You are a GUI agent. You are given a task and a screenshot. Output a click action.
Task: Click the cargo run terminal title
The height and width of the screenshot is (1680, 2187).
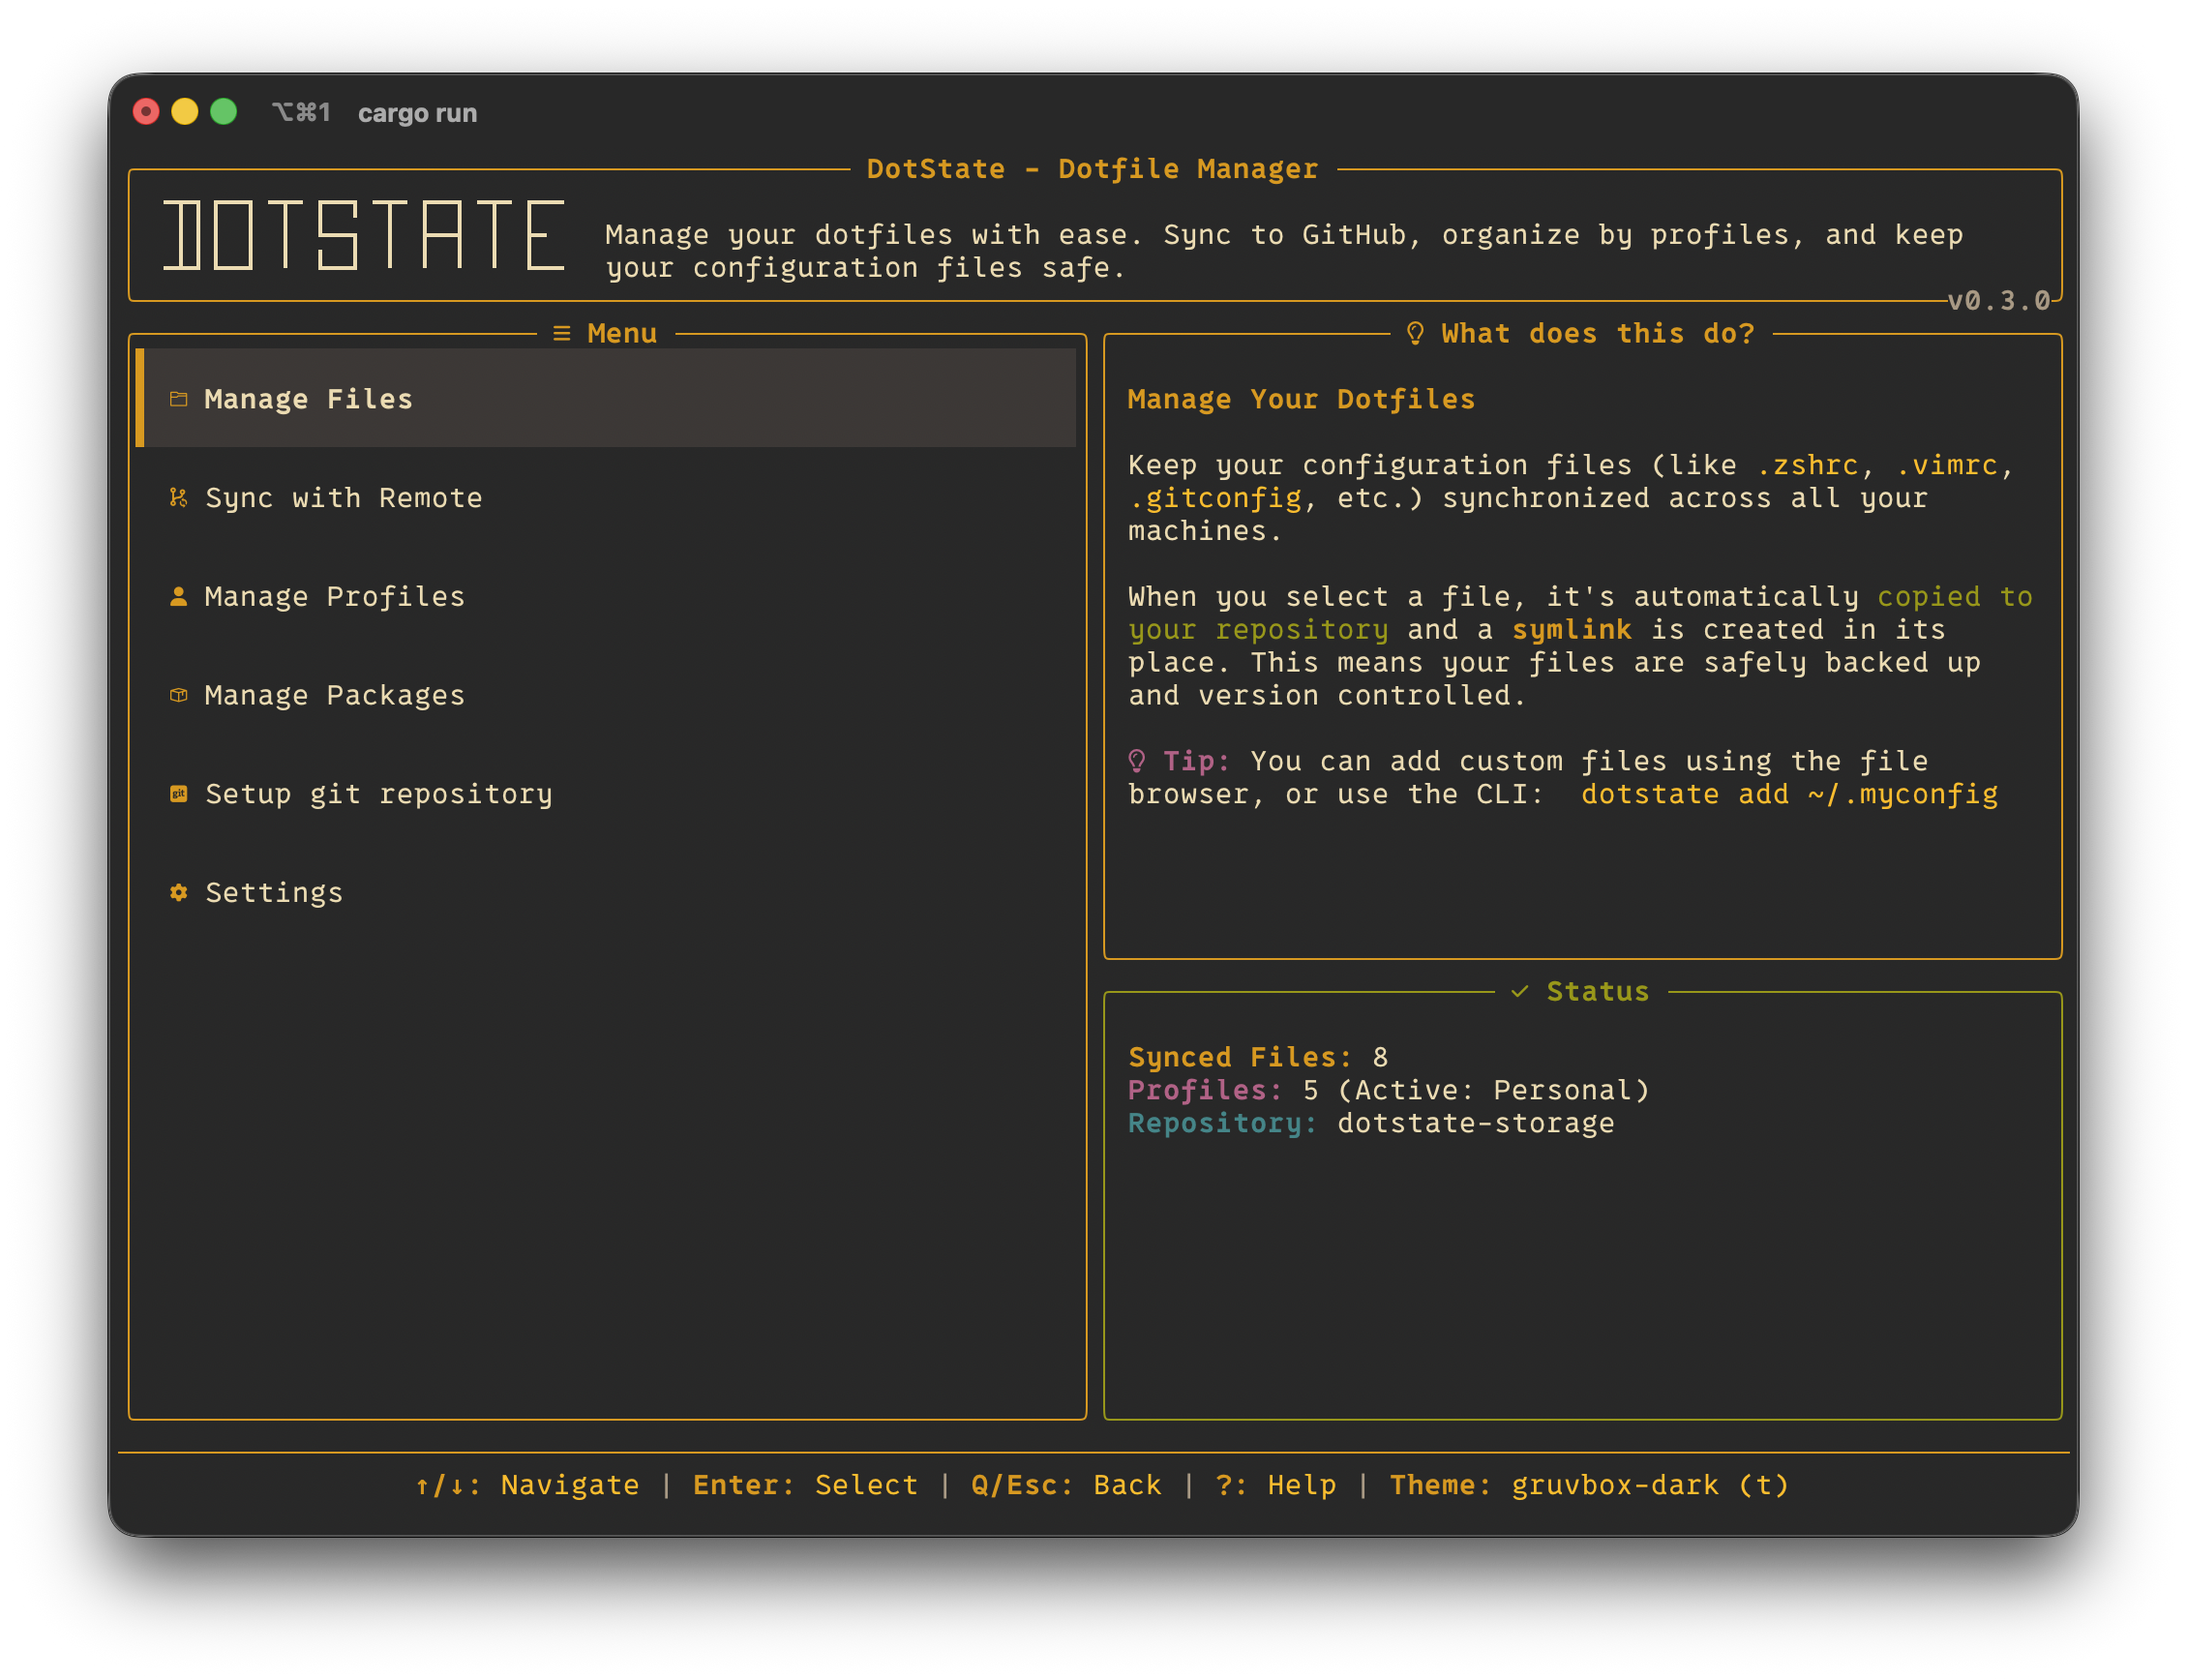[x=417, y=113]
